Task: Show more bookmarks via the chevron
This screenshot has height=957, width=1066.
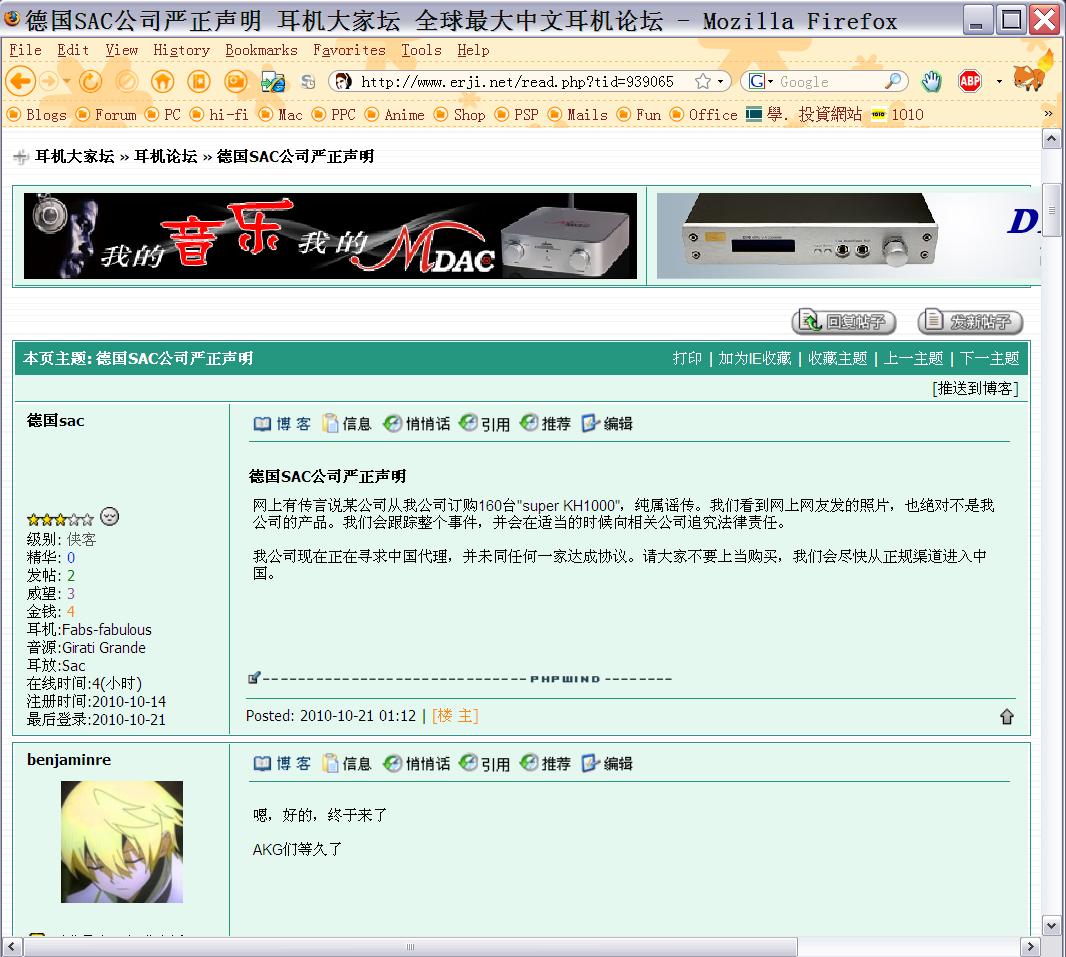Action: click(1048, 114)
